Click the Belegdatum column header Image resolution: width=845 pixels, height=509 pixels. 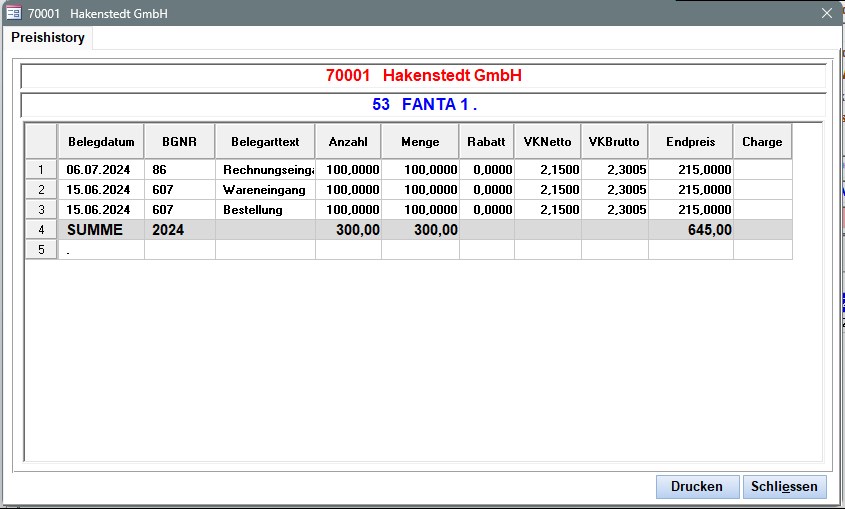tap(101, 142)
